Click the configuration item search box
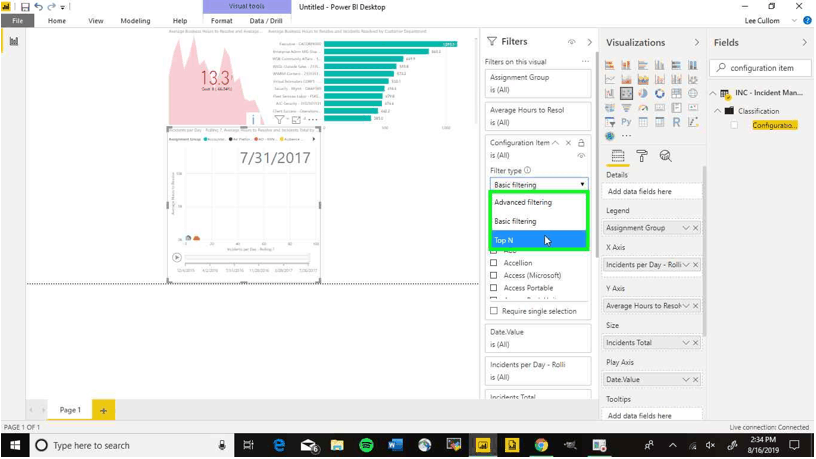The width and height of the screenshot is (816, 459). [x=760, y=68]
